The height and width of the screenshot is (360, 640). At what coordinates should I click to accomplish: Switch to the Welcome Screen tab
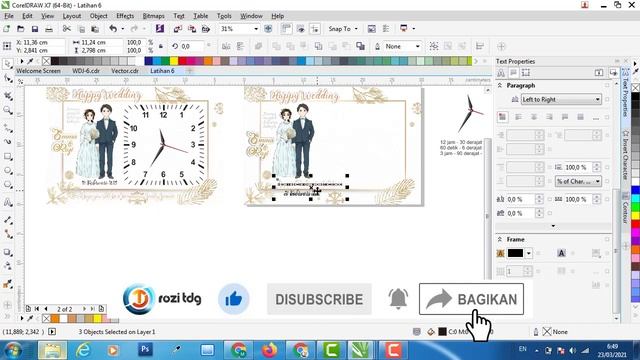38,71
